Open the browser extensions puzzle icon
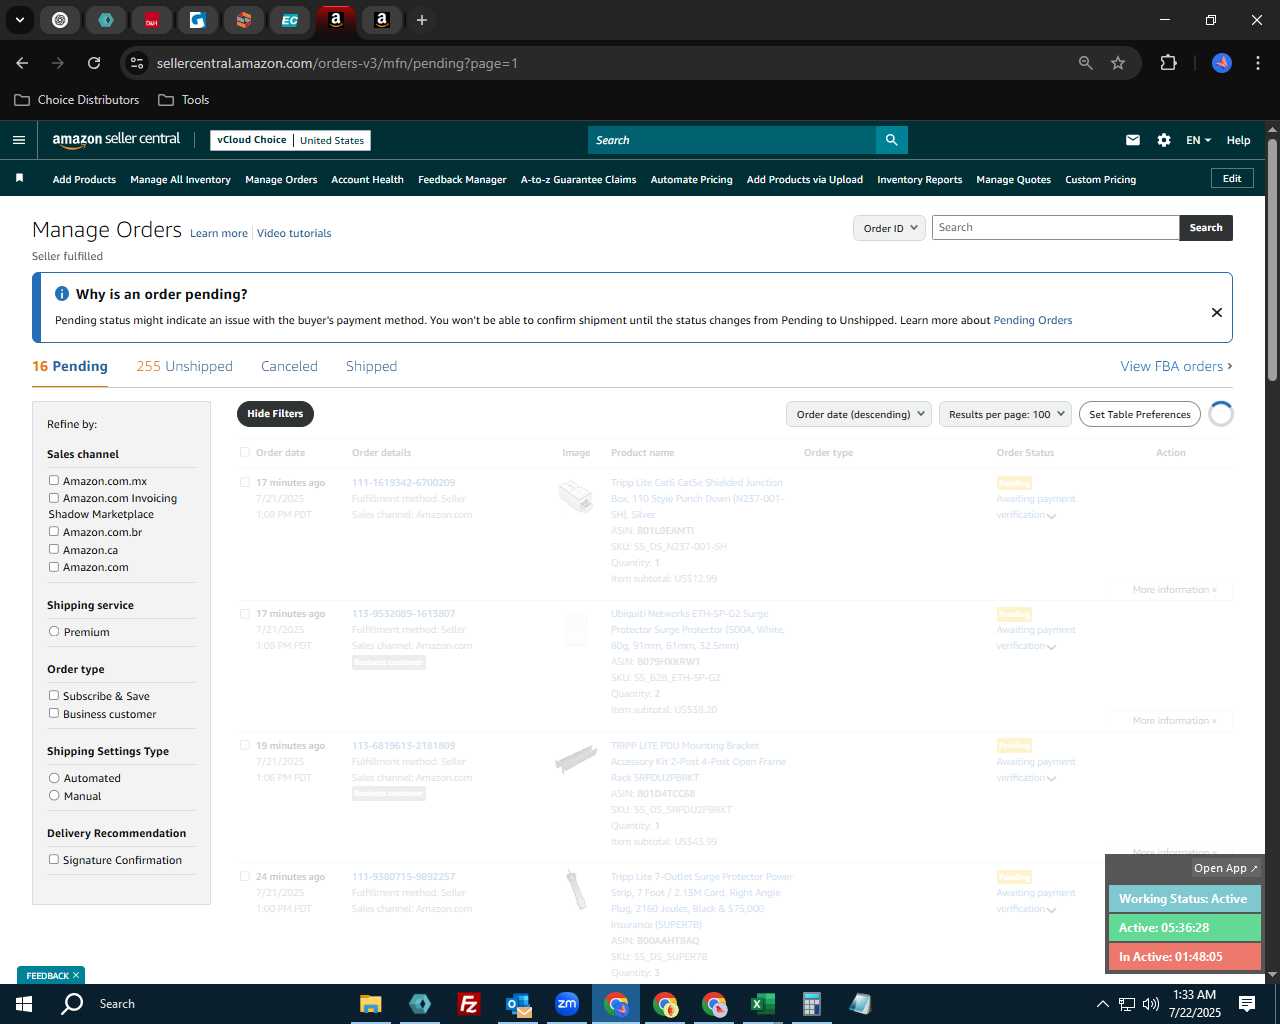 1168,63
